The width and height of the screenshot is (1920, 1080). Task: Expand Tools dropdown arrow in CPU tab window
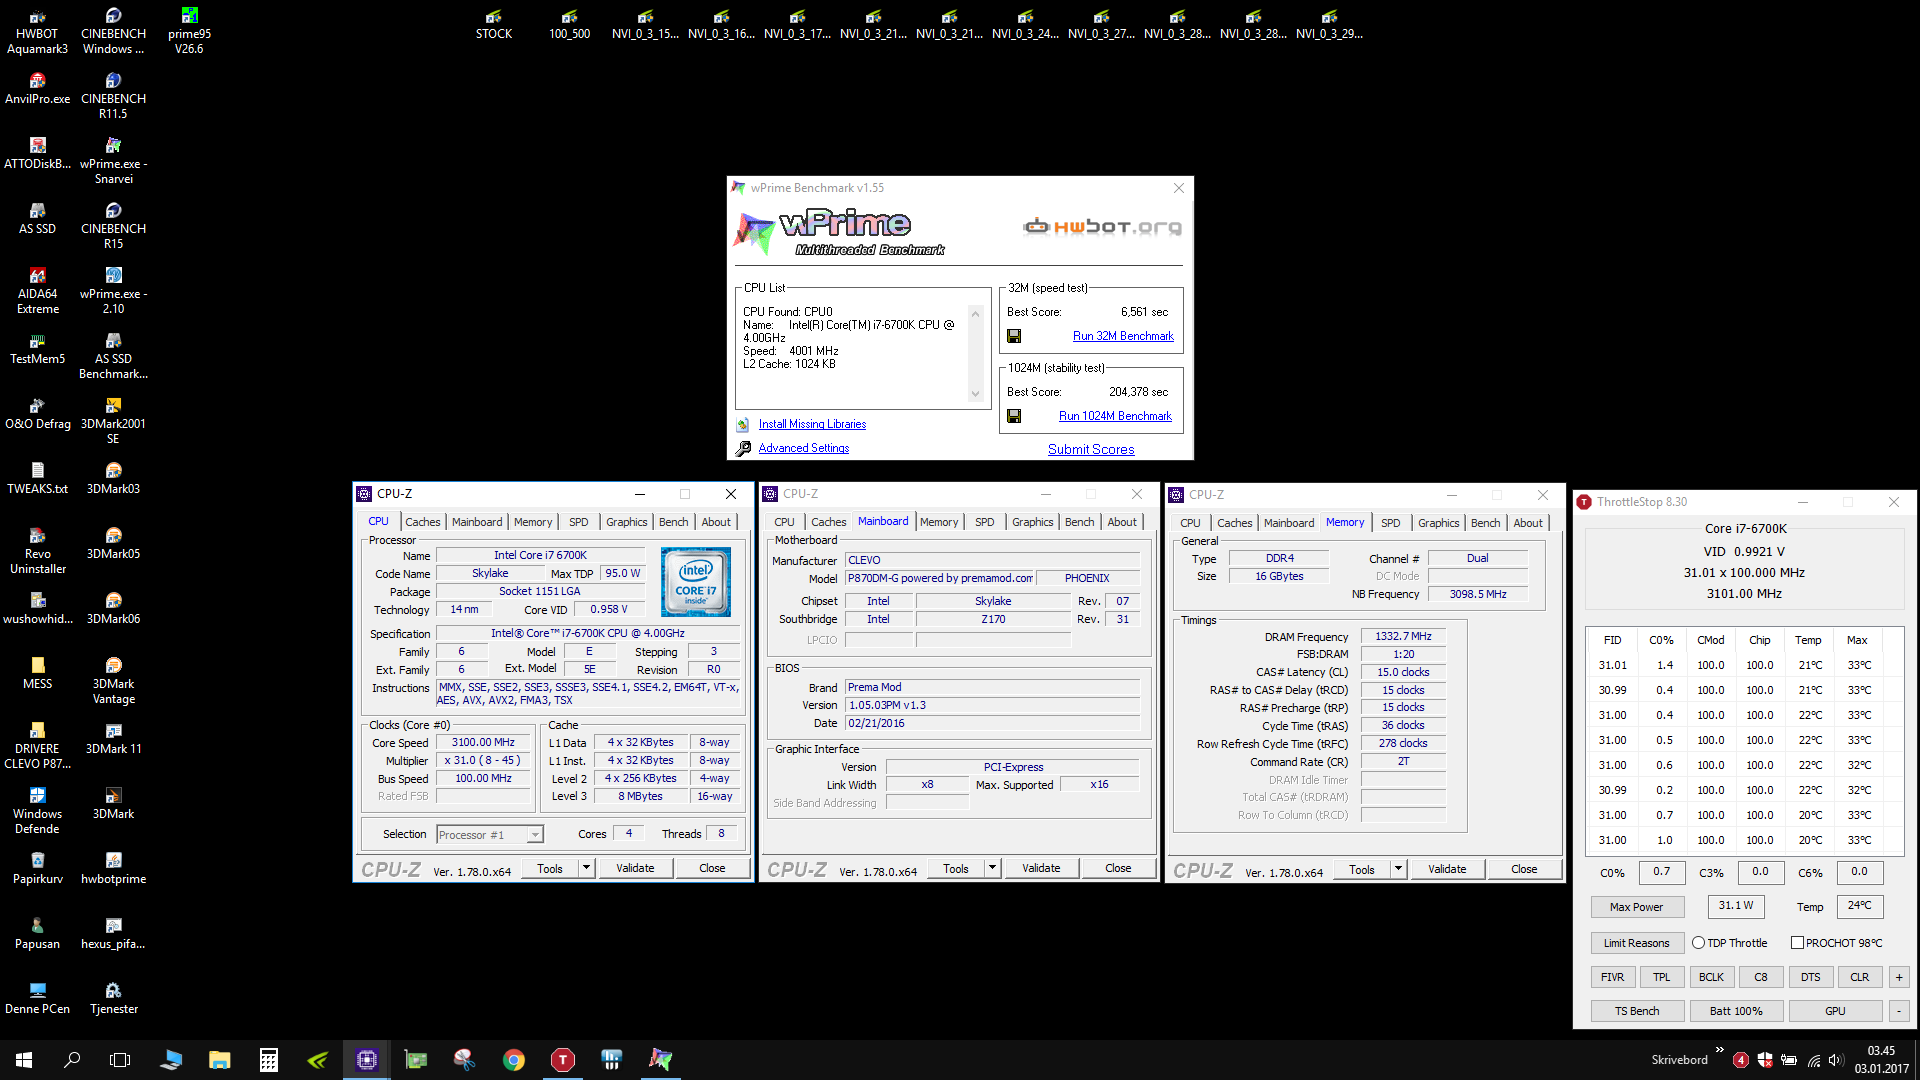click(587, 868)
